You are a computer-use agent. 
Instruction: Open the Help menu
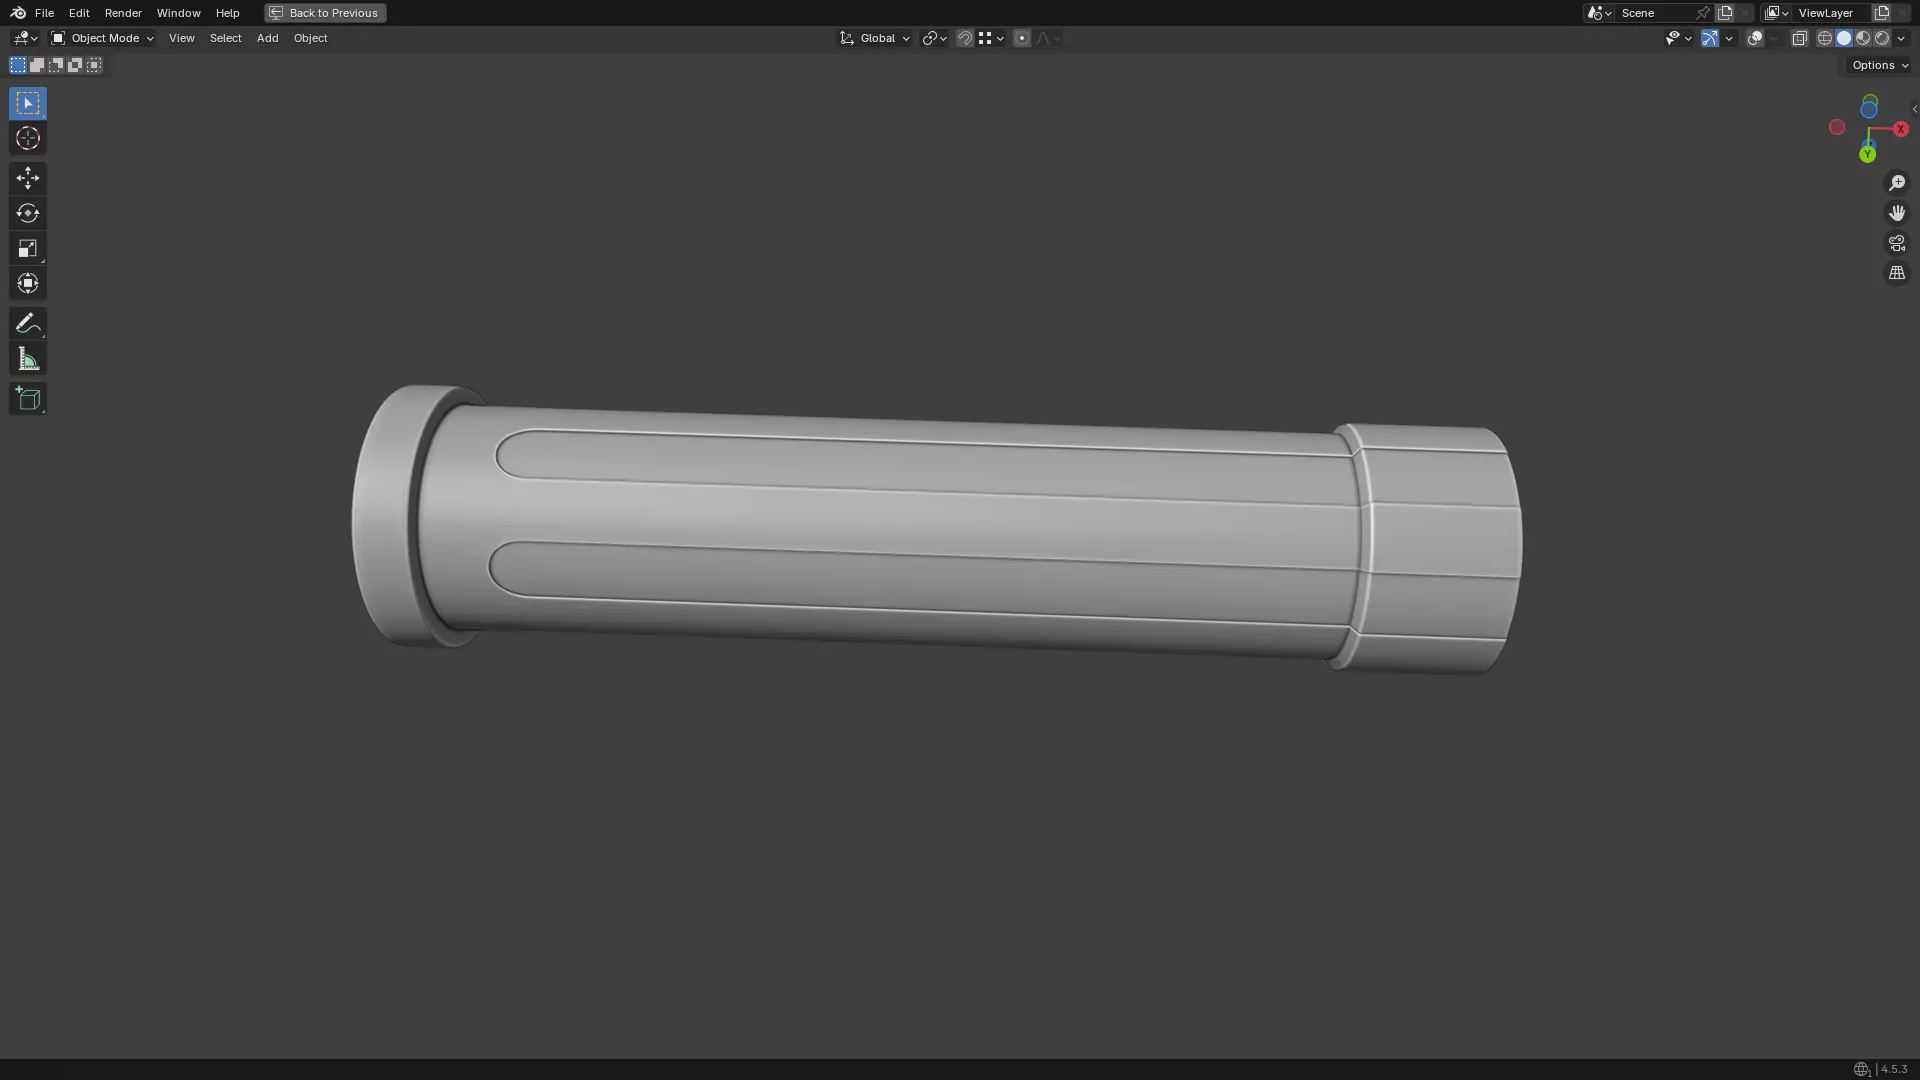pos(227,13)
